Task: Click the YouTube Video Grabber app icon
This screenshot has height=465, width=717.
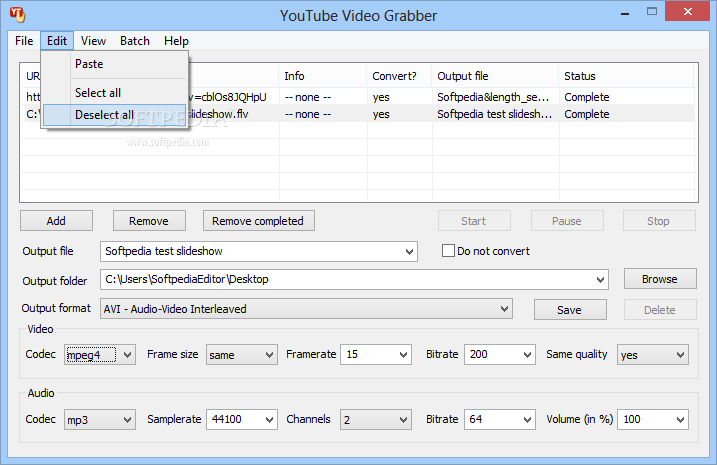Action: (x=17, y=15)
